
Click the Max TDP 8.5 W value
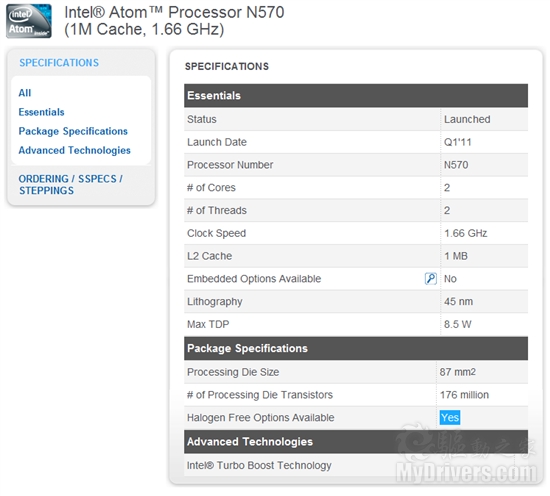[457, 324]
